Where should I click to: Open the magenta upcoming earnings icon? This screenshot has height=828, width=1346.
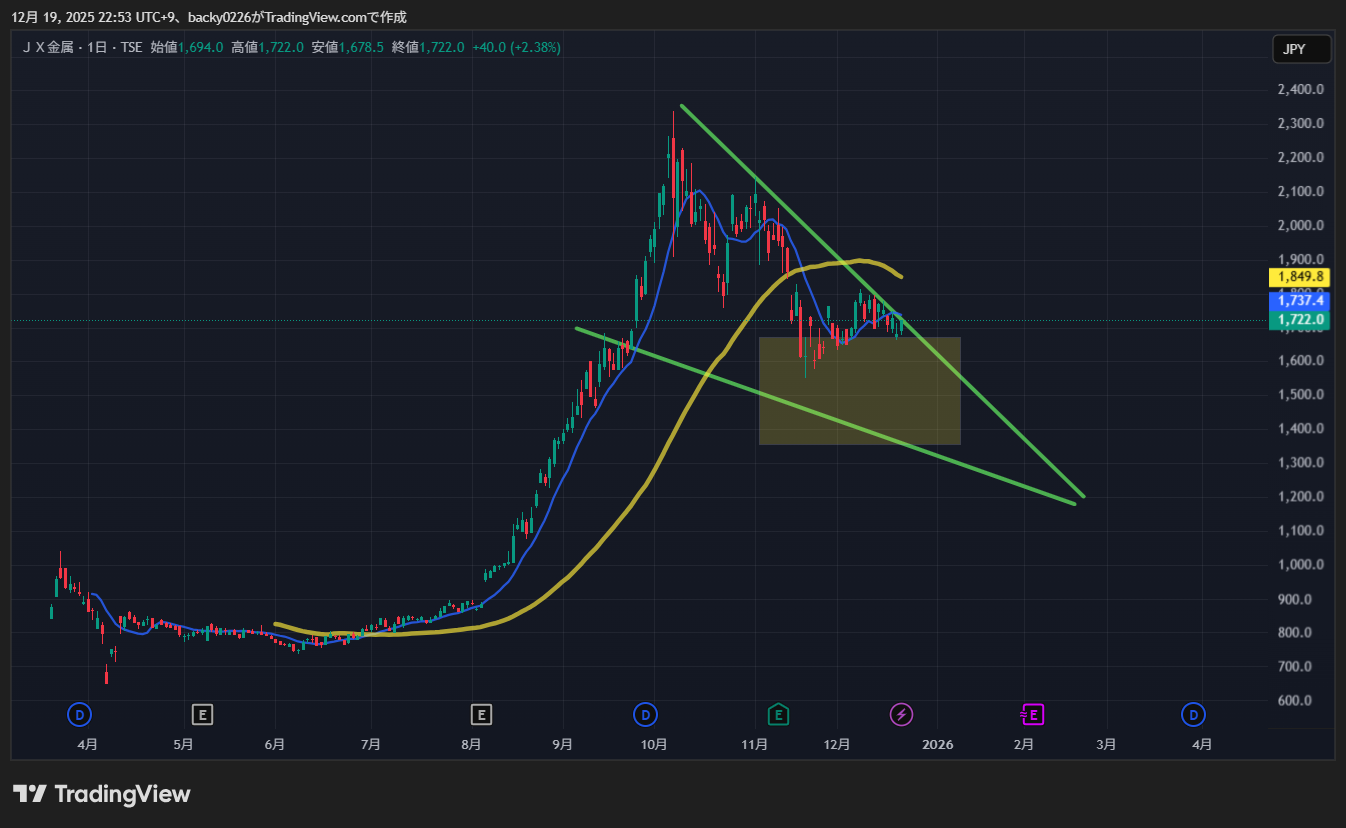pos(1031,714)
